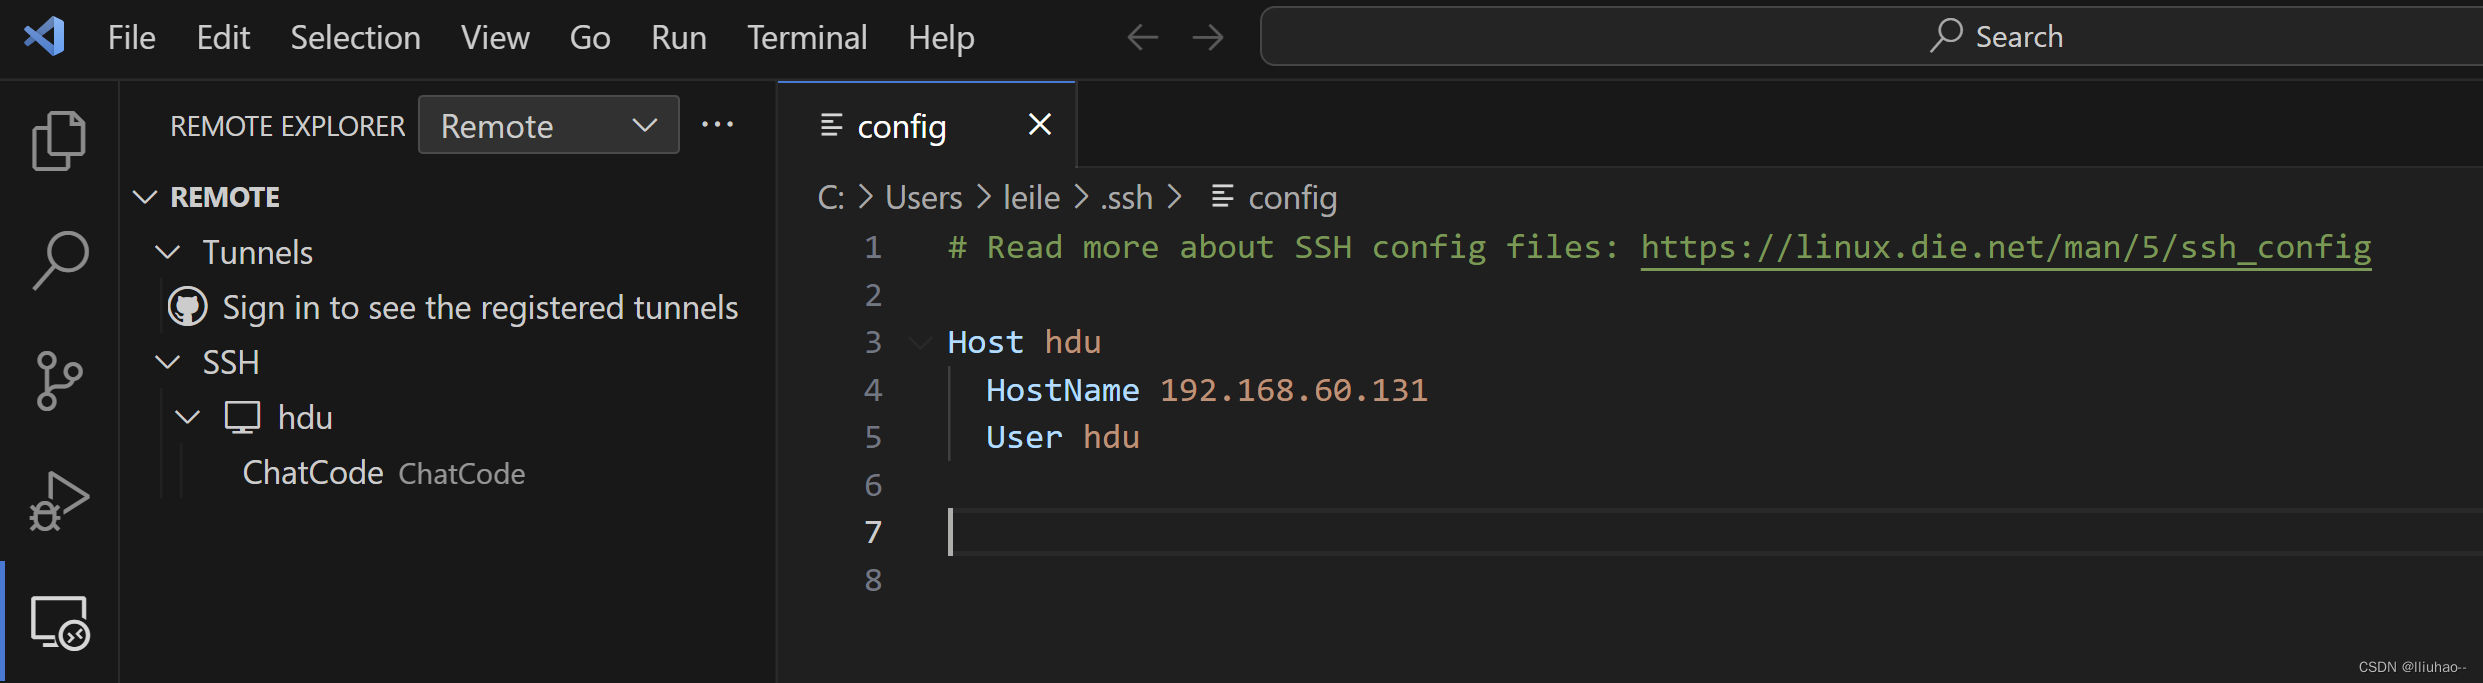Click Sign in to see the registered tunnels

(480, 308)
